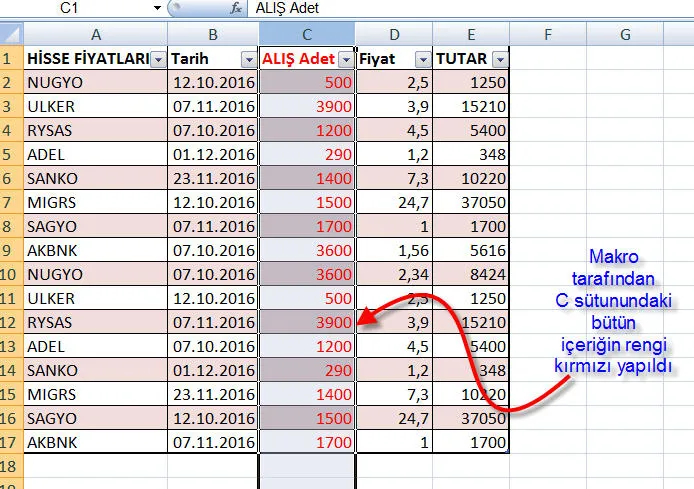Open filter dropdown for Tarih column
Screen dimensions: 694x489
[248, 59]
